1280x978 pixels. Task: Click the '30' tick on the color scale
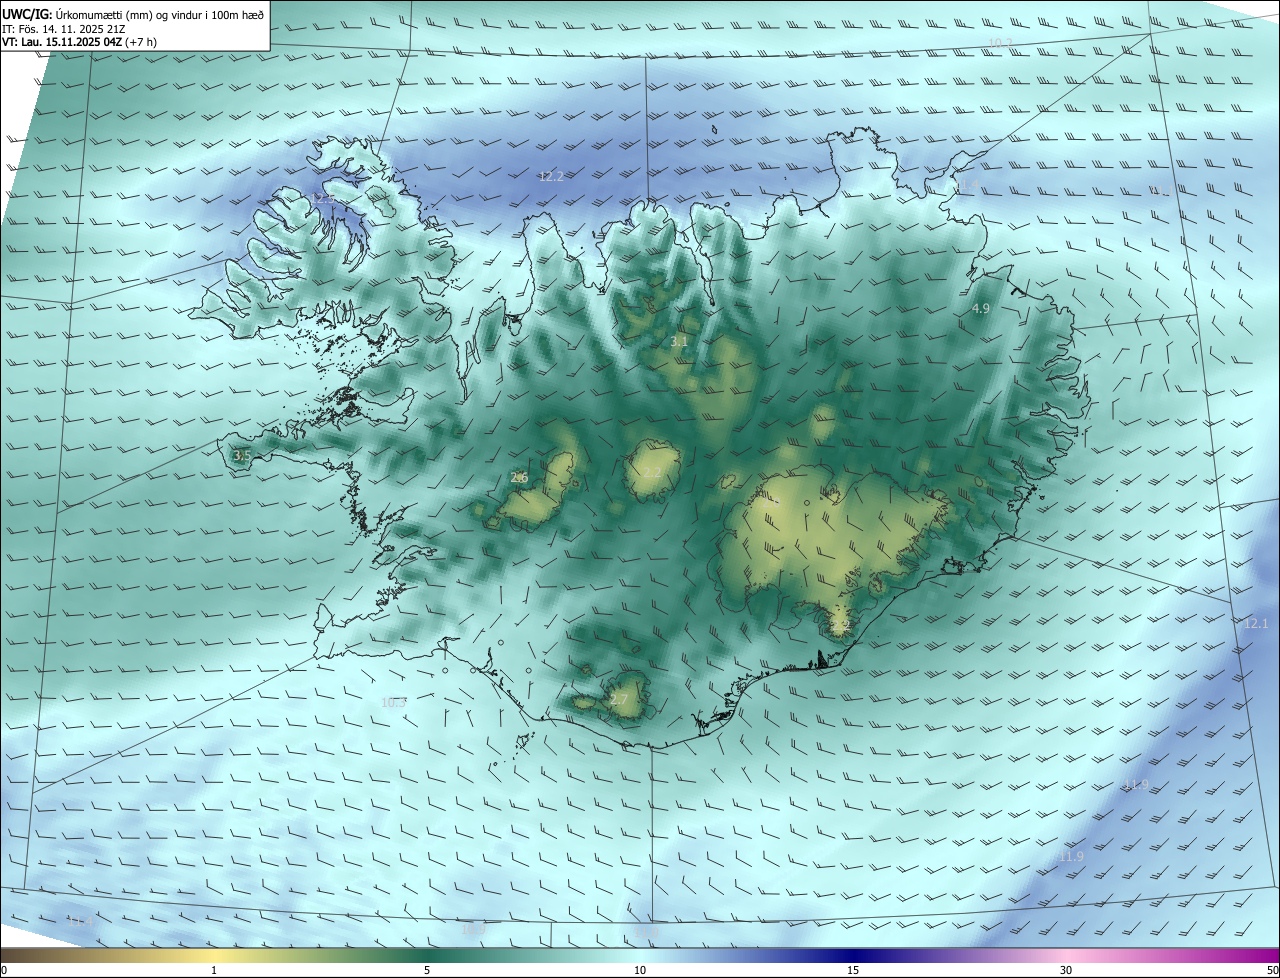click(1066, 970)
